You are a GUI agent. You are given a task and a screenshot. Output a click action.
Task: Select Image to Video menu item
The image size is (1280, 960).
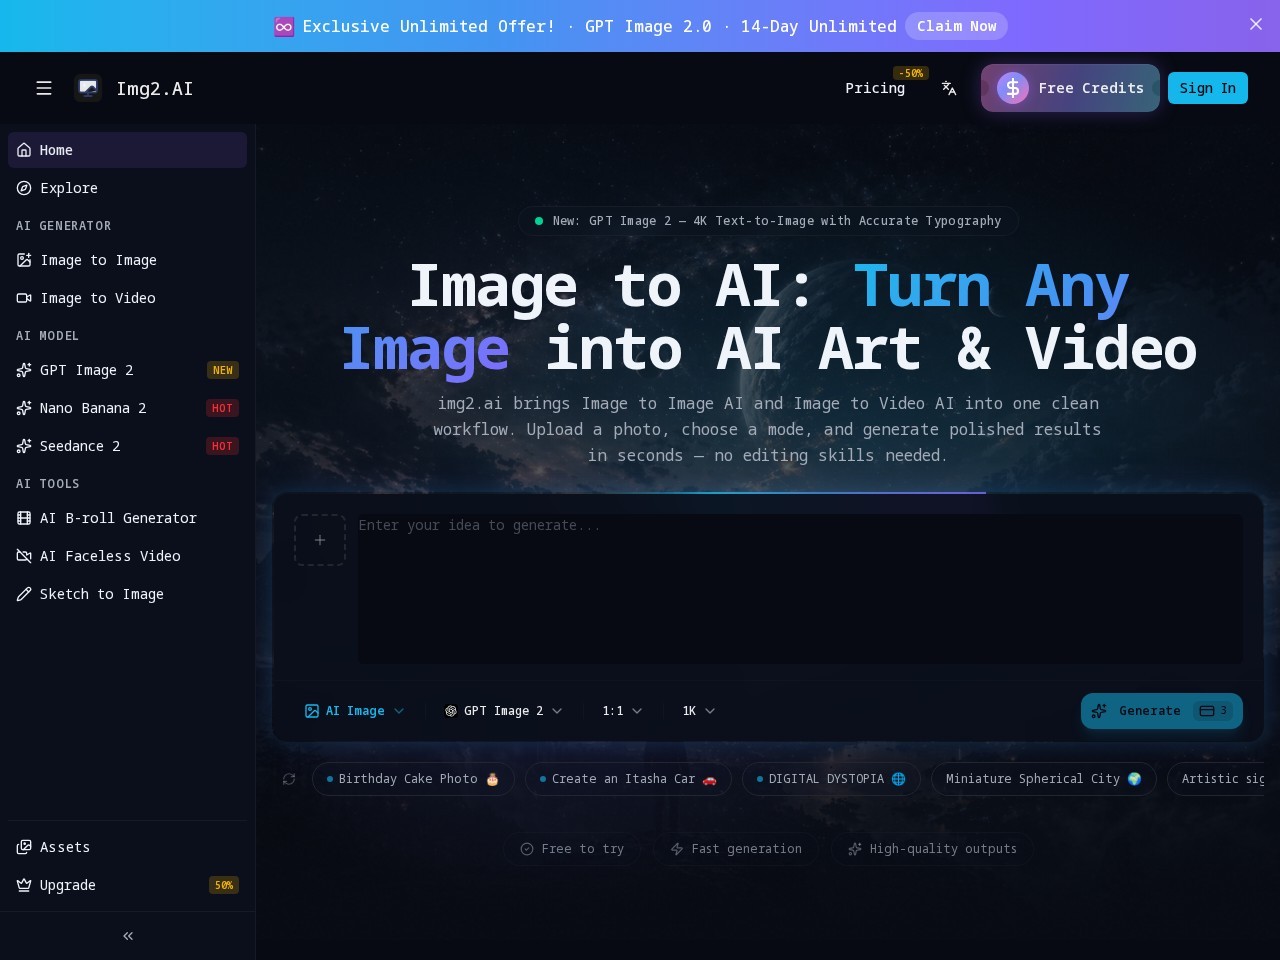click(127, 298)
